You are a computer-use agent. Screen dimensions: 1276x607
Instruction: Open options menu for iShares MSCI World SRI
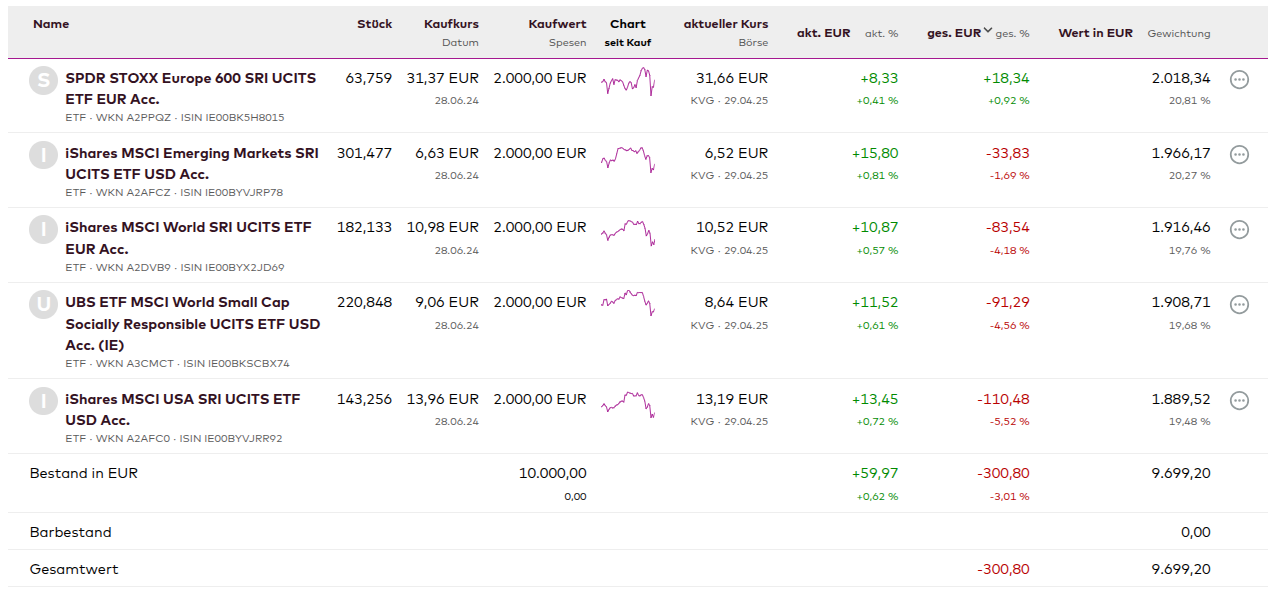pyautogui.click(x=1239, y=230)
